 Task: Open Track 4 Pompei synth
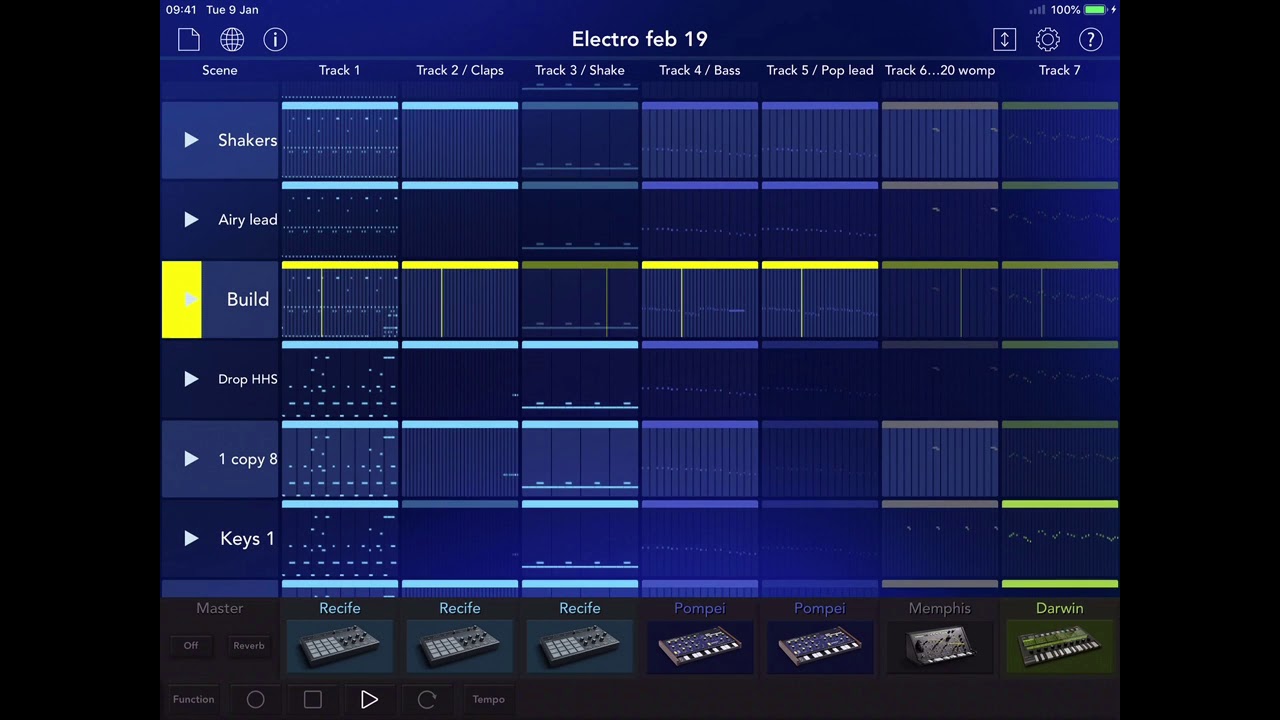[700, 647]
